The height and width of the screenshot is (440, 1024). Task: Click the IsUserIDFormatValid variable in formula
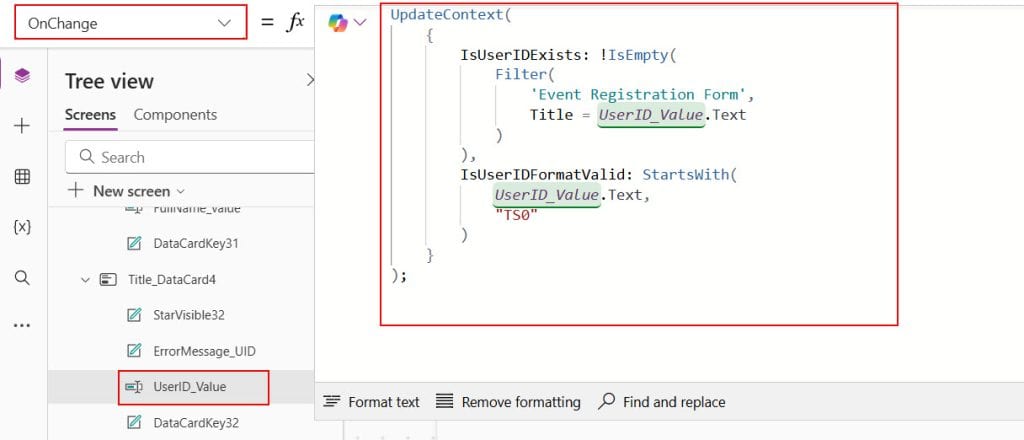click(x=545, y=175)
